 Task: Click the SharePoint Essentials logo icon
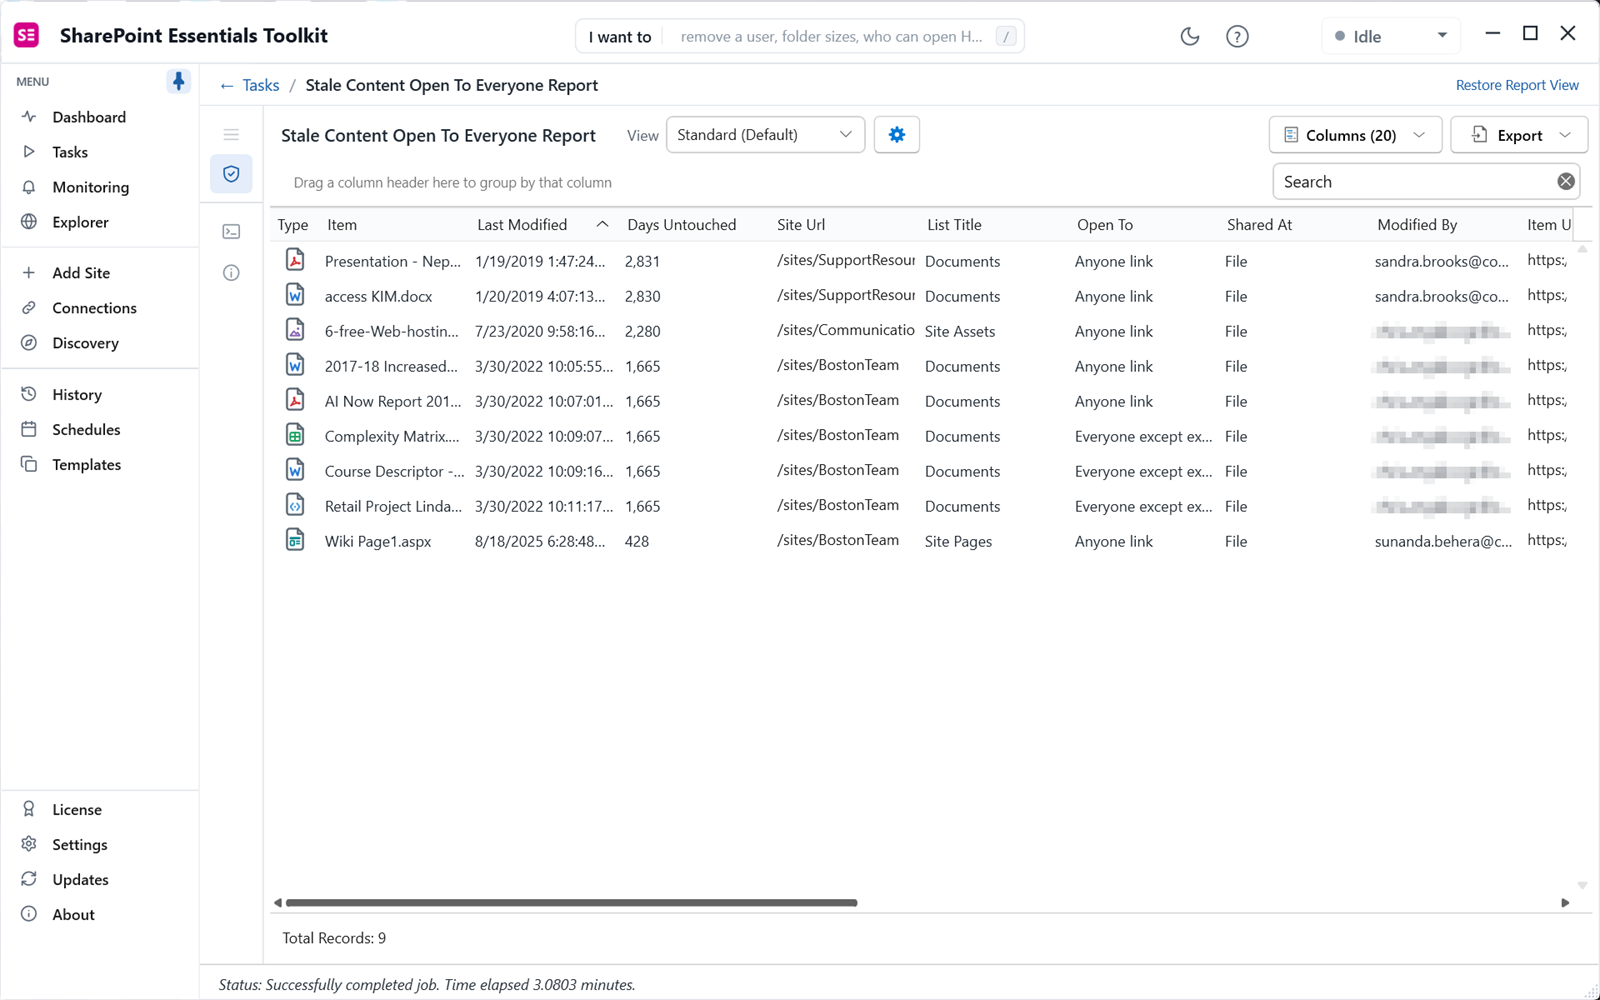point(27,35)
